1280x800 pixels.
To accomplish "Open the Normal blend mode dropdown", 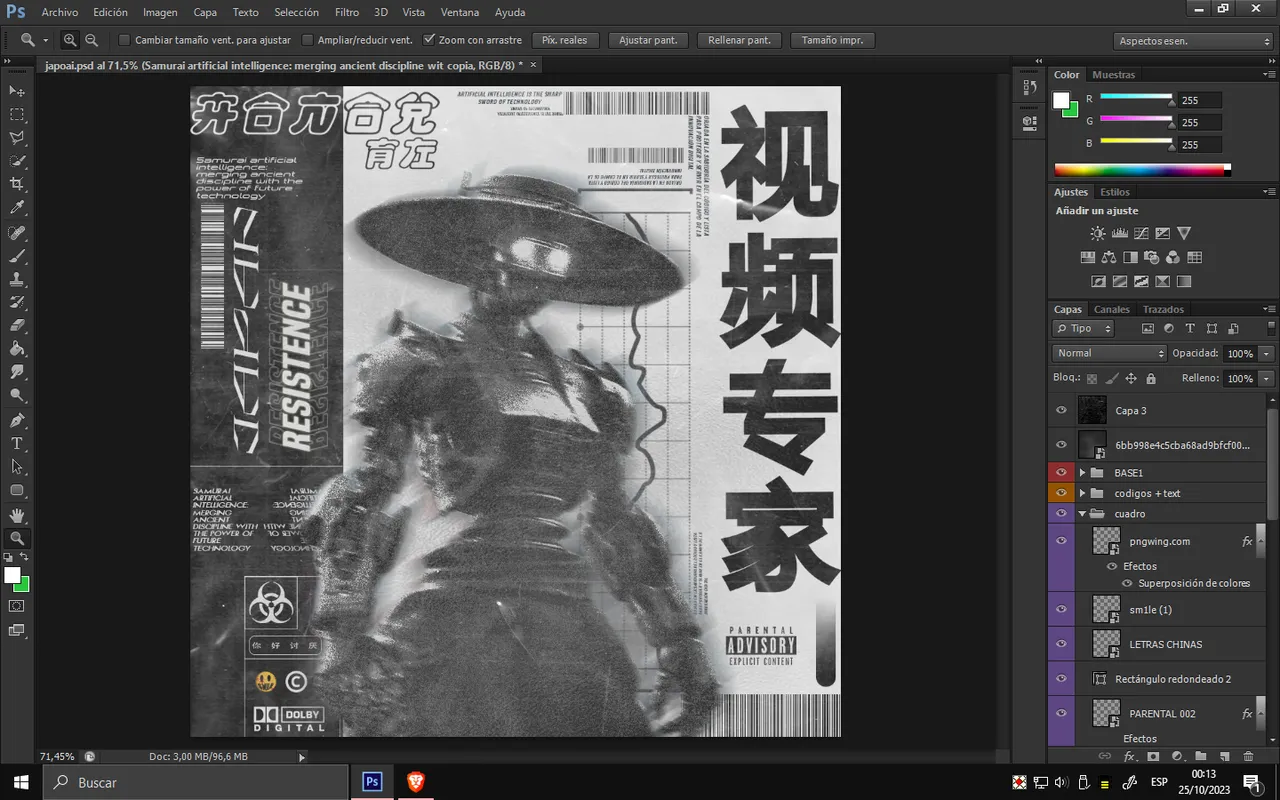I will click(1109, 353).
